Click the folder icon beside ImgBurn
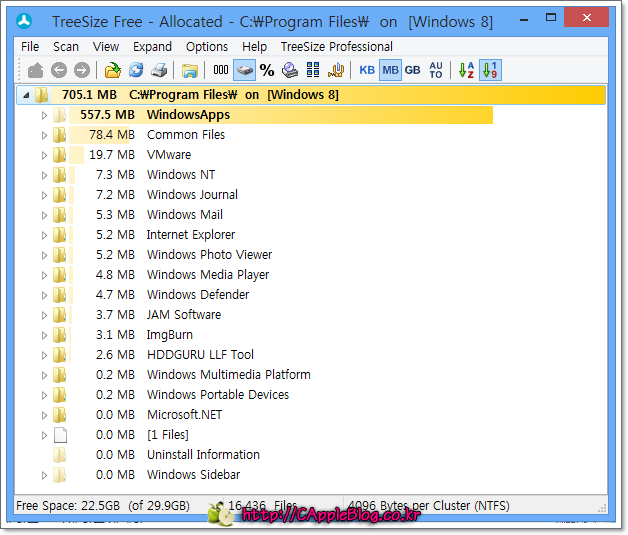 [60, 335]
